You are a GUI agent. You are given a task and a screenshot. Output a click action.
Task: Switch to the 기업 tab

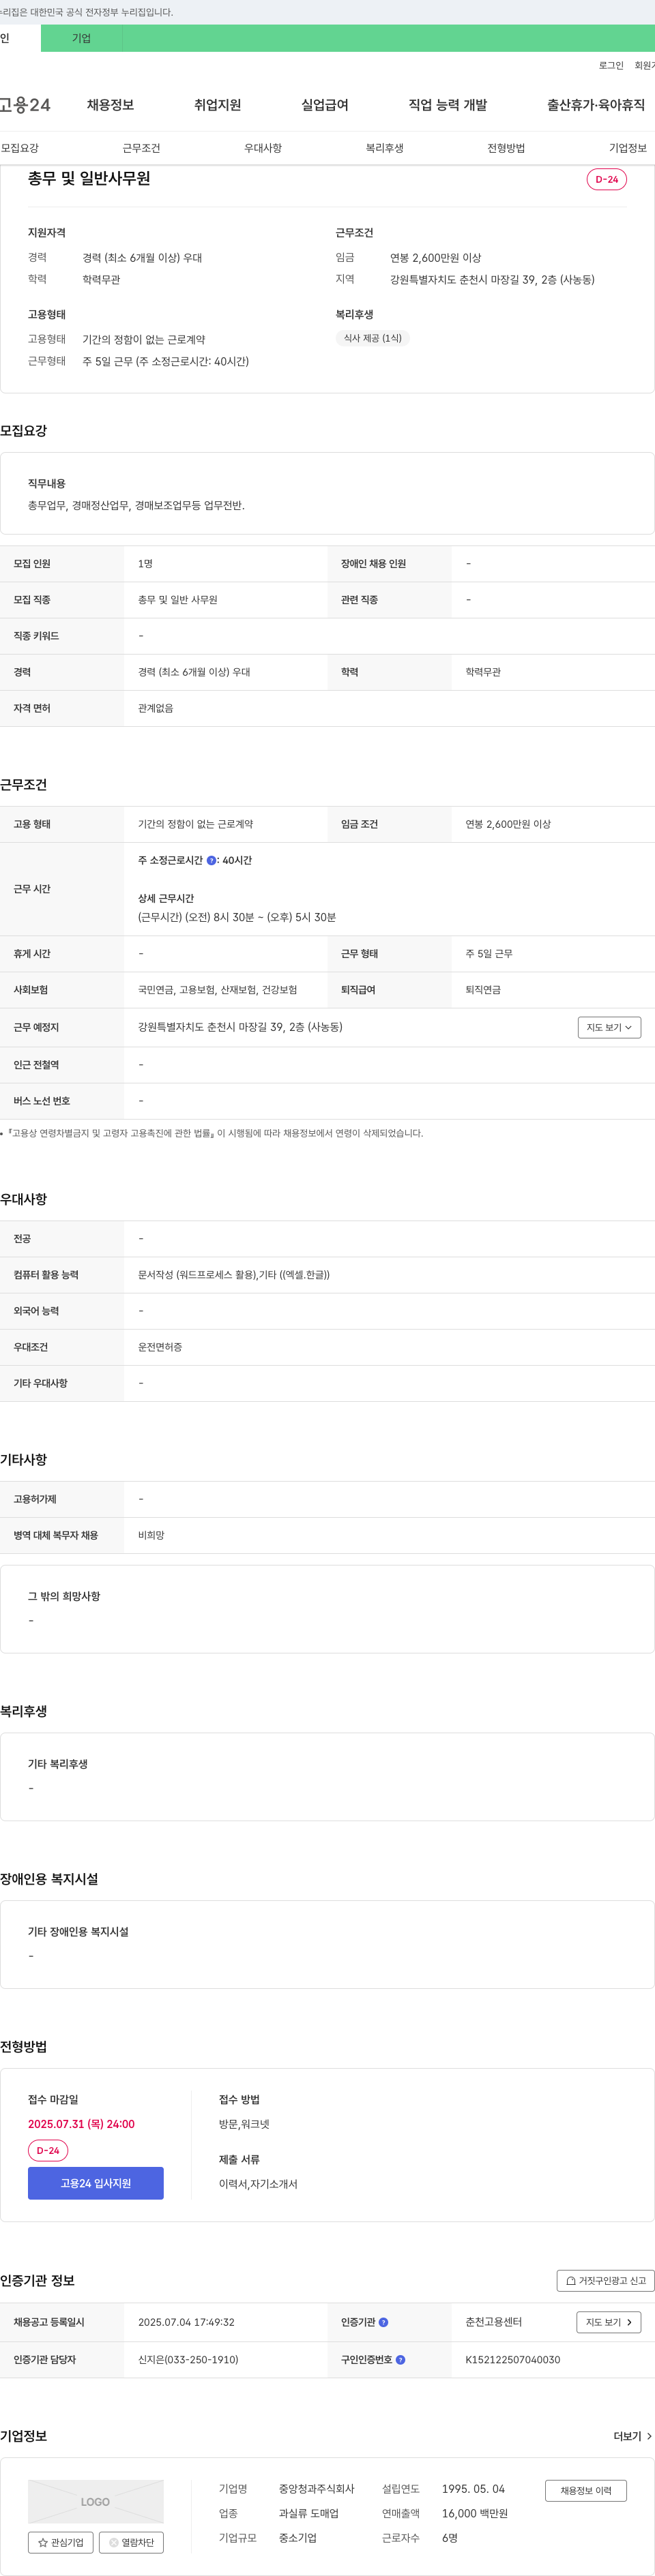[x=81, y=38]
